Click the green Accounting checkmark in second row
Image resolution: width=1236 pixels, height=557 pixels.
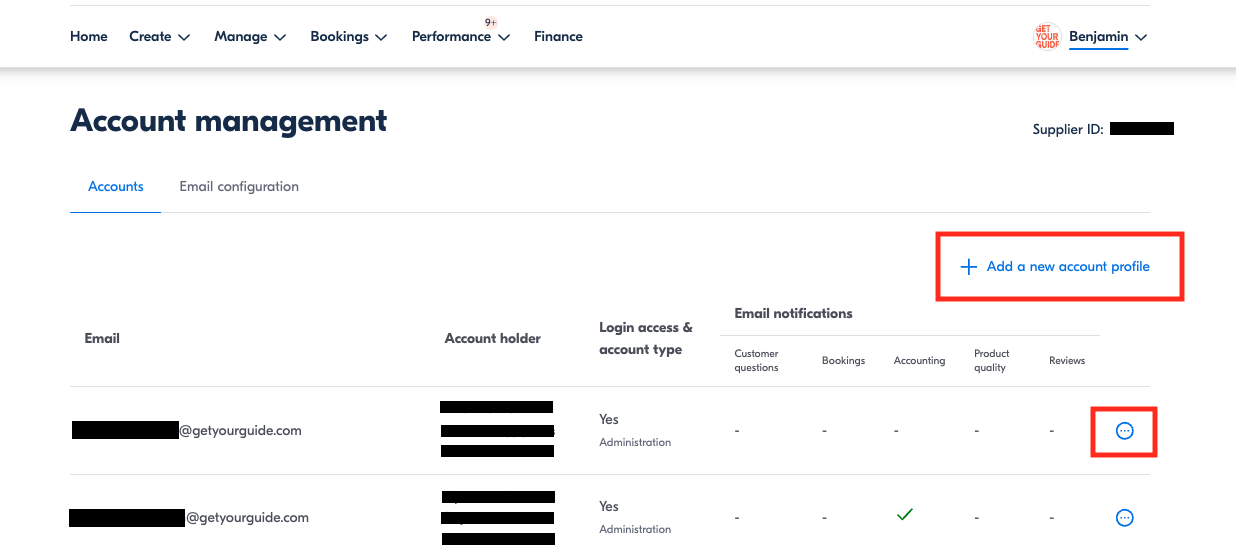tap(904, 514)
